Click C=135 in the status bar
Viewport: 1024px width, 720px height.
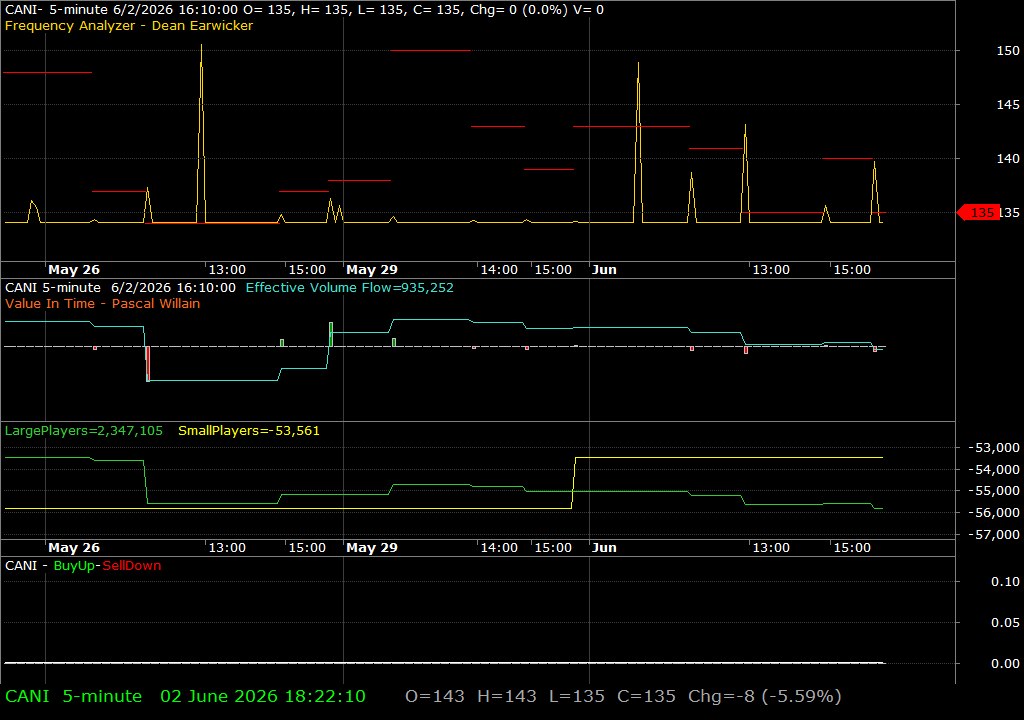pyautogui.click(x=647, y=696)
